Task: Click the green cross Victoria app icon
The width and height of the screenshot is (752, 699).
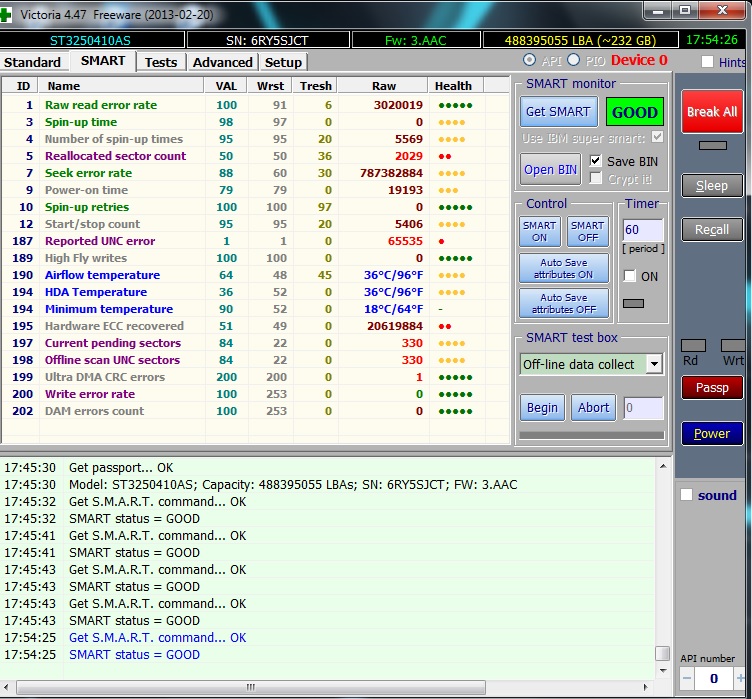Action: tap(5, 14)
